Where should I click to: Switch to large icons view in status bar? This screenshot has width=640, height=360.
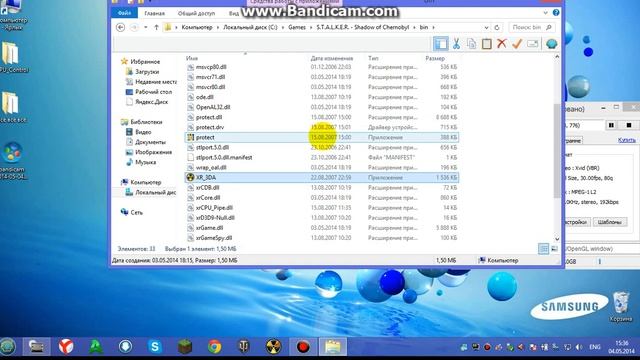(554, 249)
